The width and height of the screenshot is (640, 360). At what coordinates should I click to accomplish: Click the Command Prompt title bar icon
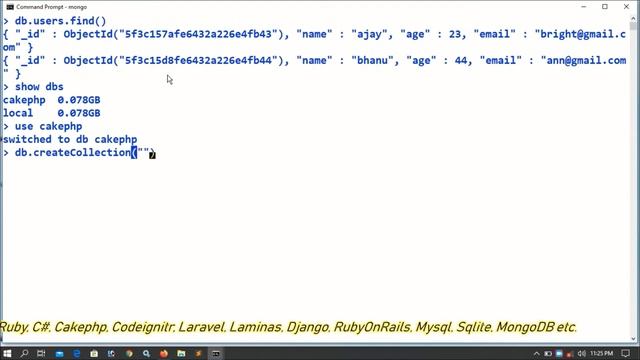tap(10, 7)
